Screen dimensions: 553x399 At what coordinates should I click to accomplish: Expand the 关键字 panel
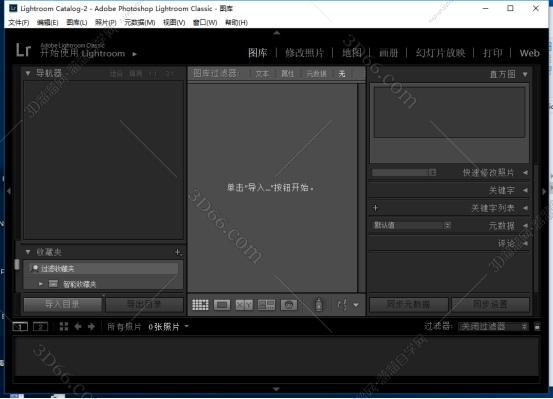525,190
